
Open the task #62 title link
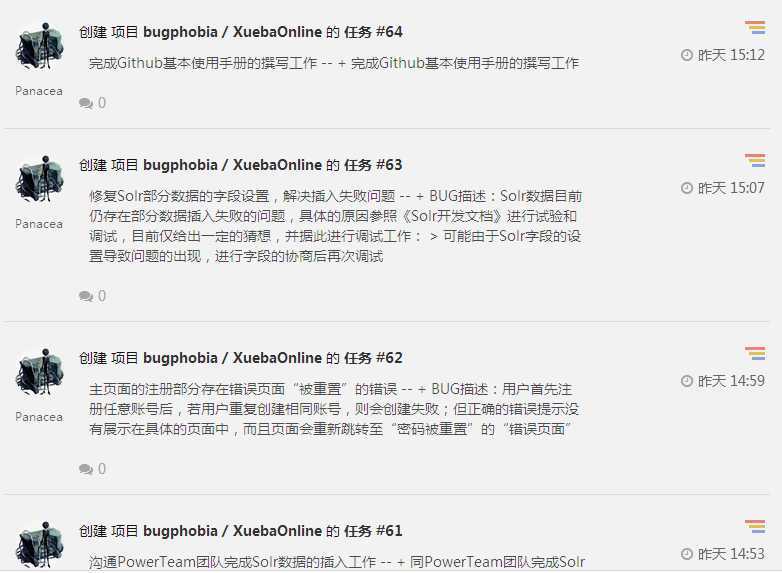point(241,358)
